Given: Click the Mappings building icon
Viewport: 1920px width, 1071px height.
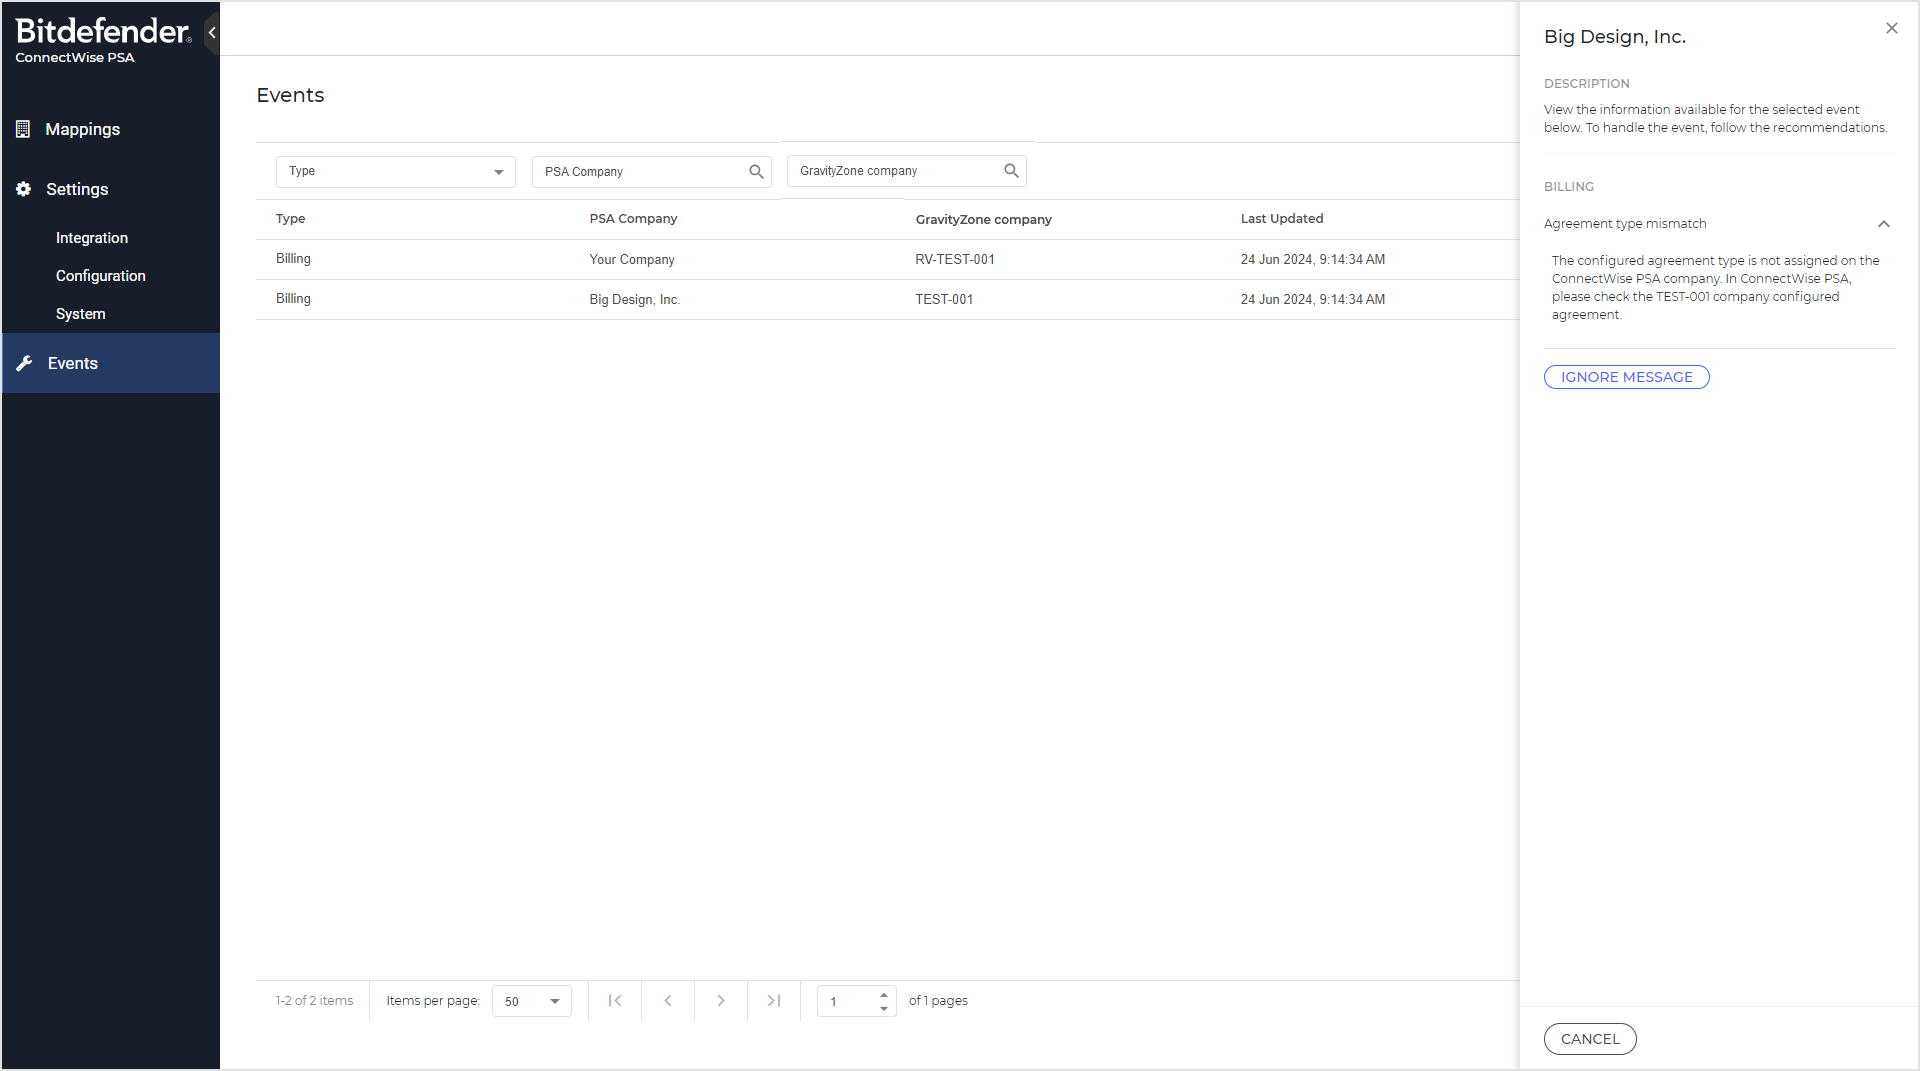Looking at the screenshot, I should (x=23, y=129).
